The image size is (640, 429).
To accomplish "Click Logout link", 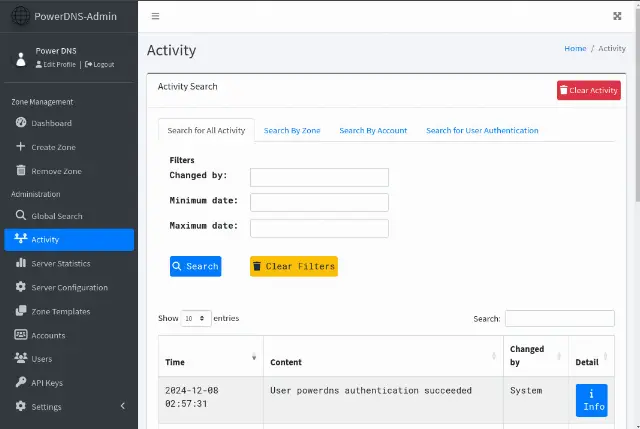I will click(x=100, y=64).
